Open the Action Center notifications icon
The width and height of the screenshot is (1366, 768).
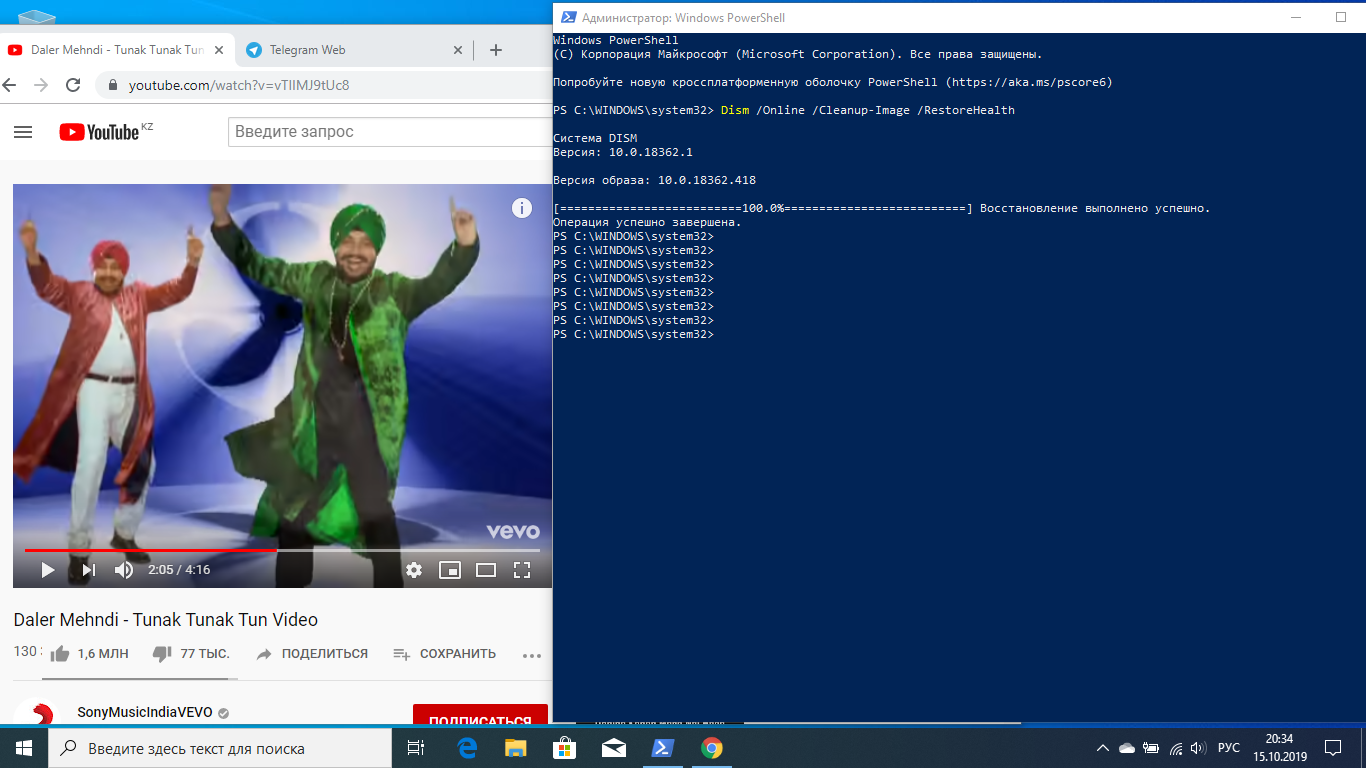pyautogui.click(x=1333, y=748)
